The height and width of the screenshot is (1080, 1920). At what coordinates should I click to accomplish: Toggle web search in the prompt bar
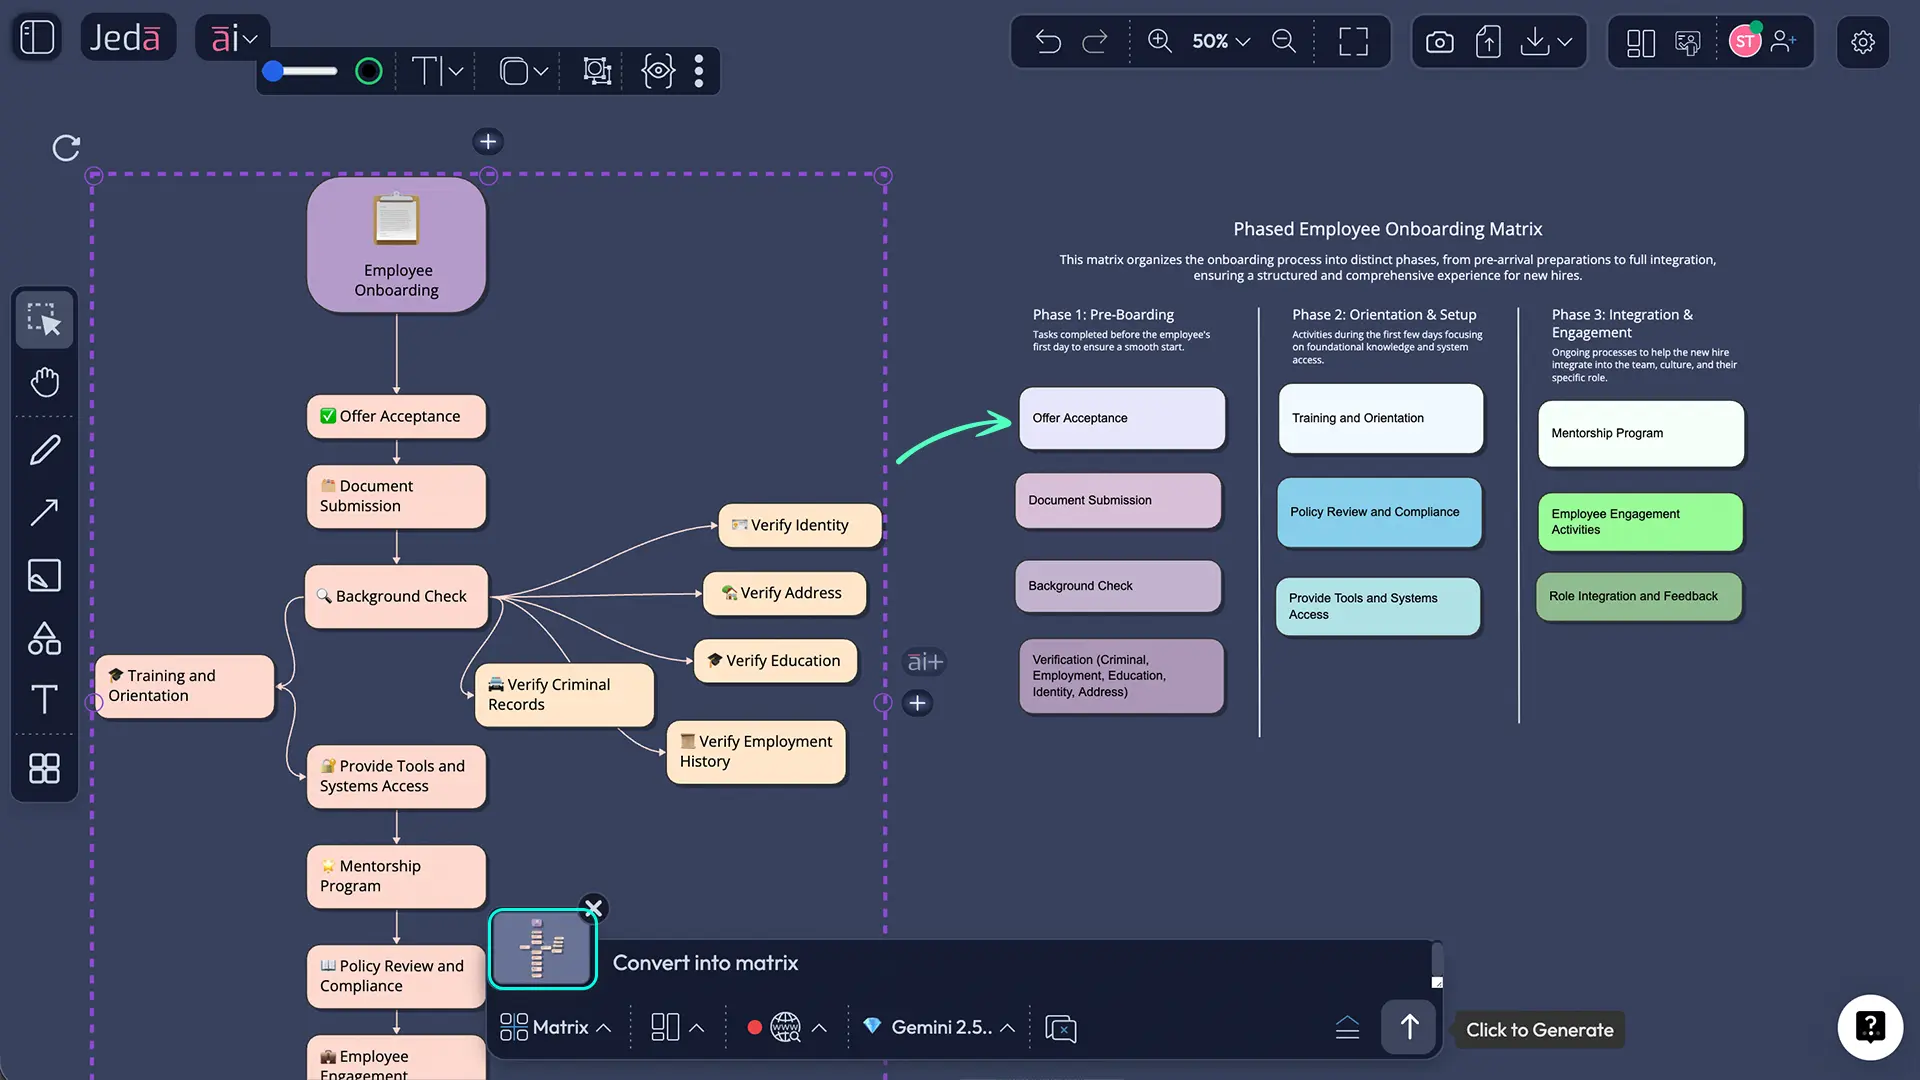coord(786,1027)
